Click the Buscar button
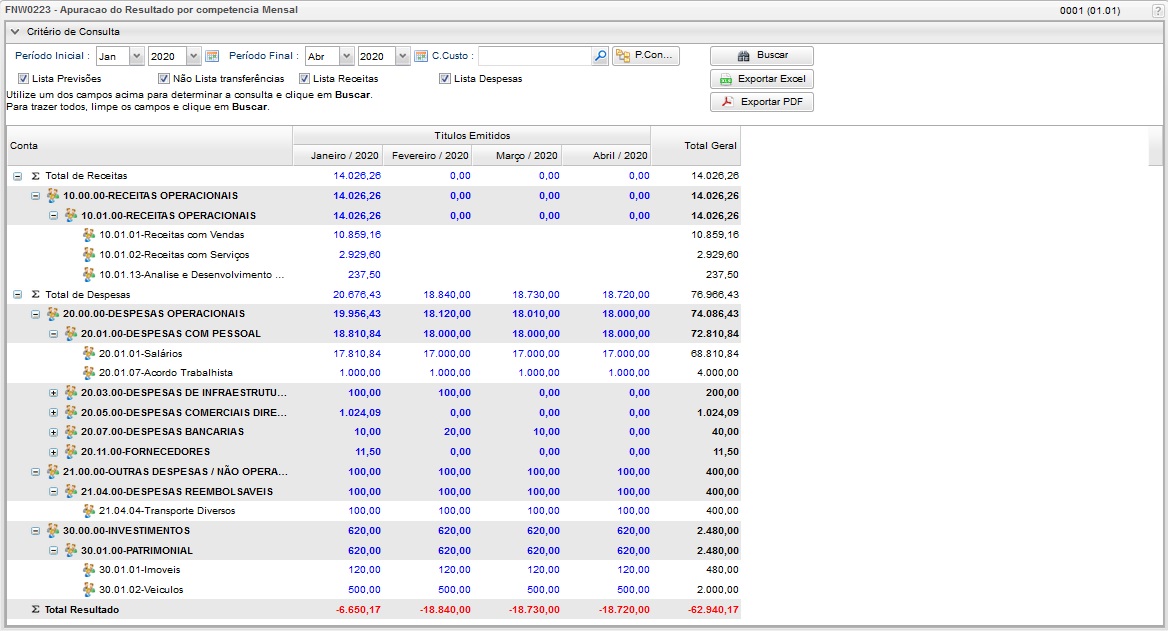Viewport: 1168px width, 631px height. [x=761, y=56]
